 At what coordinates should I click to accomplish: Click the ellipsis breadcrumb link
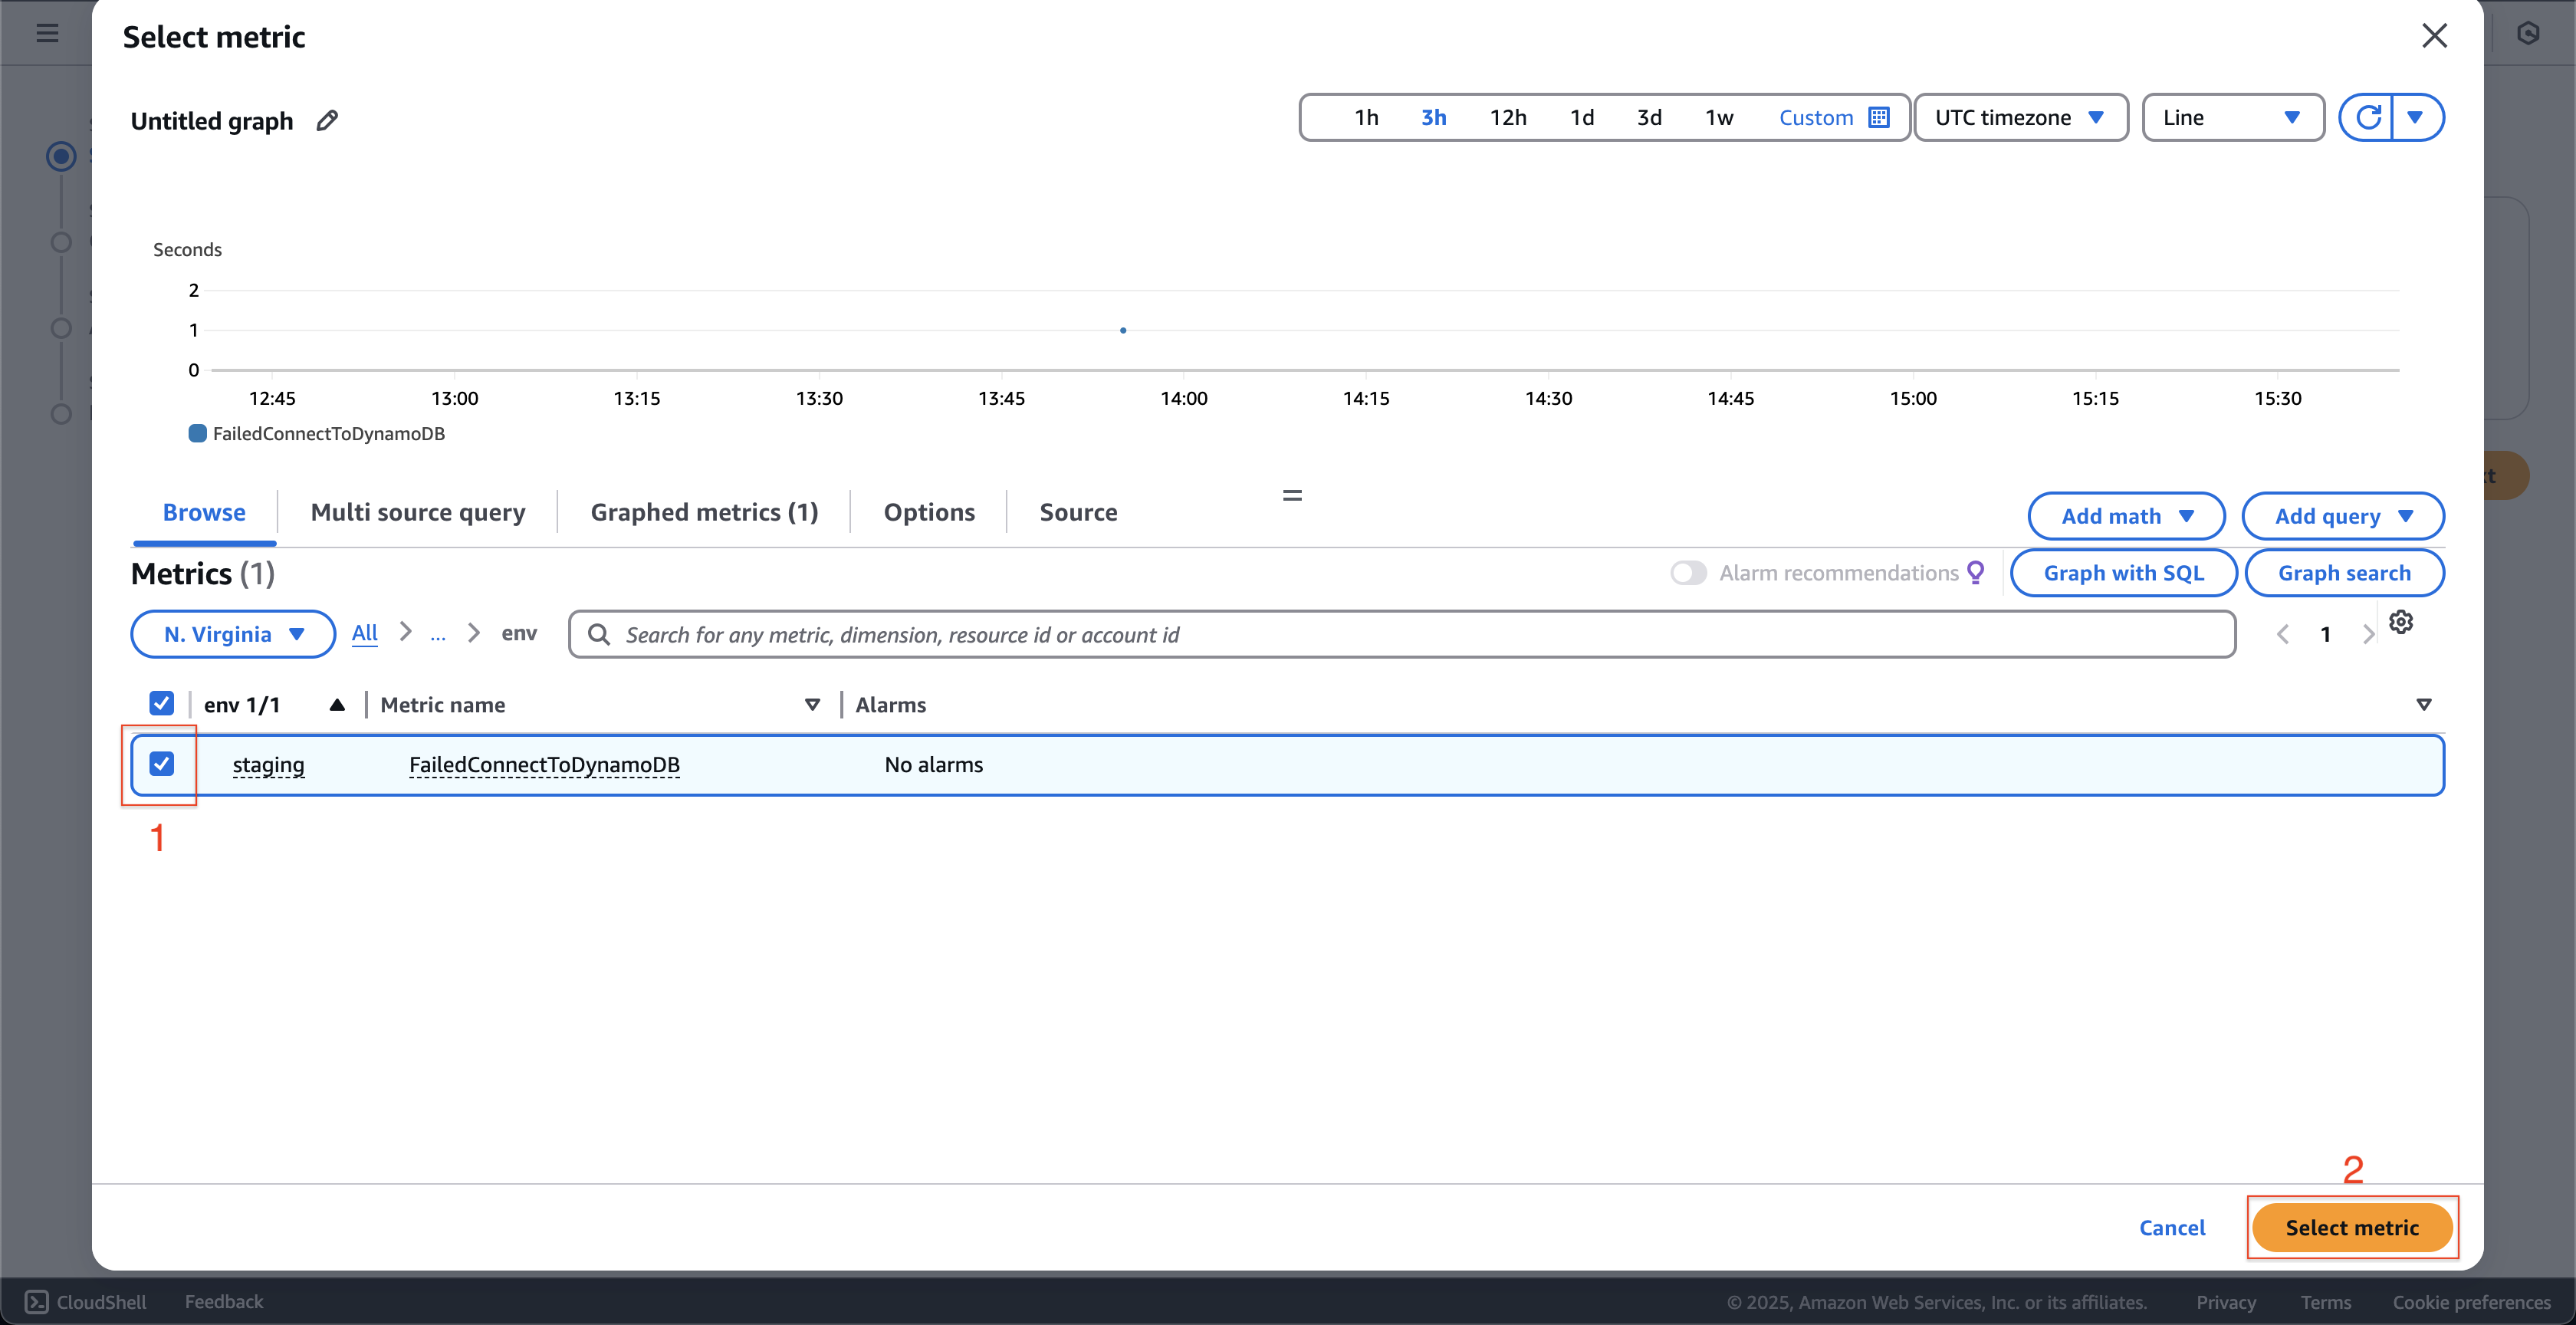pos(438,634)
